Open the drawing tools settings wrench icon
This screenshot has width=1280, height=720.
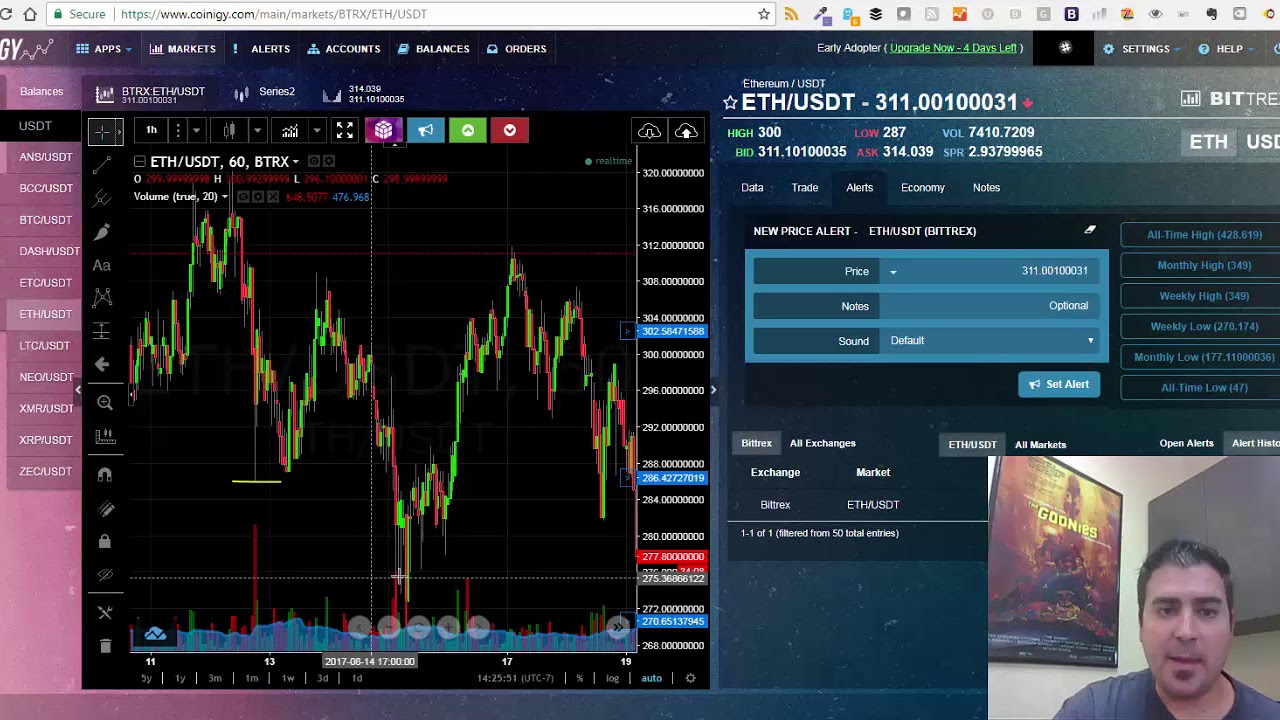pos(104,612)
